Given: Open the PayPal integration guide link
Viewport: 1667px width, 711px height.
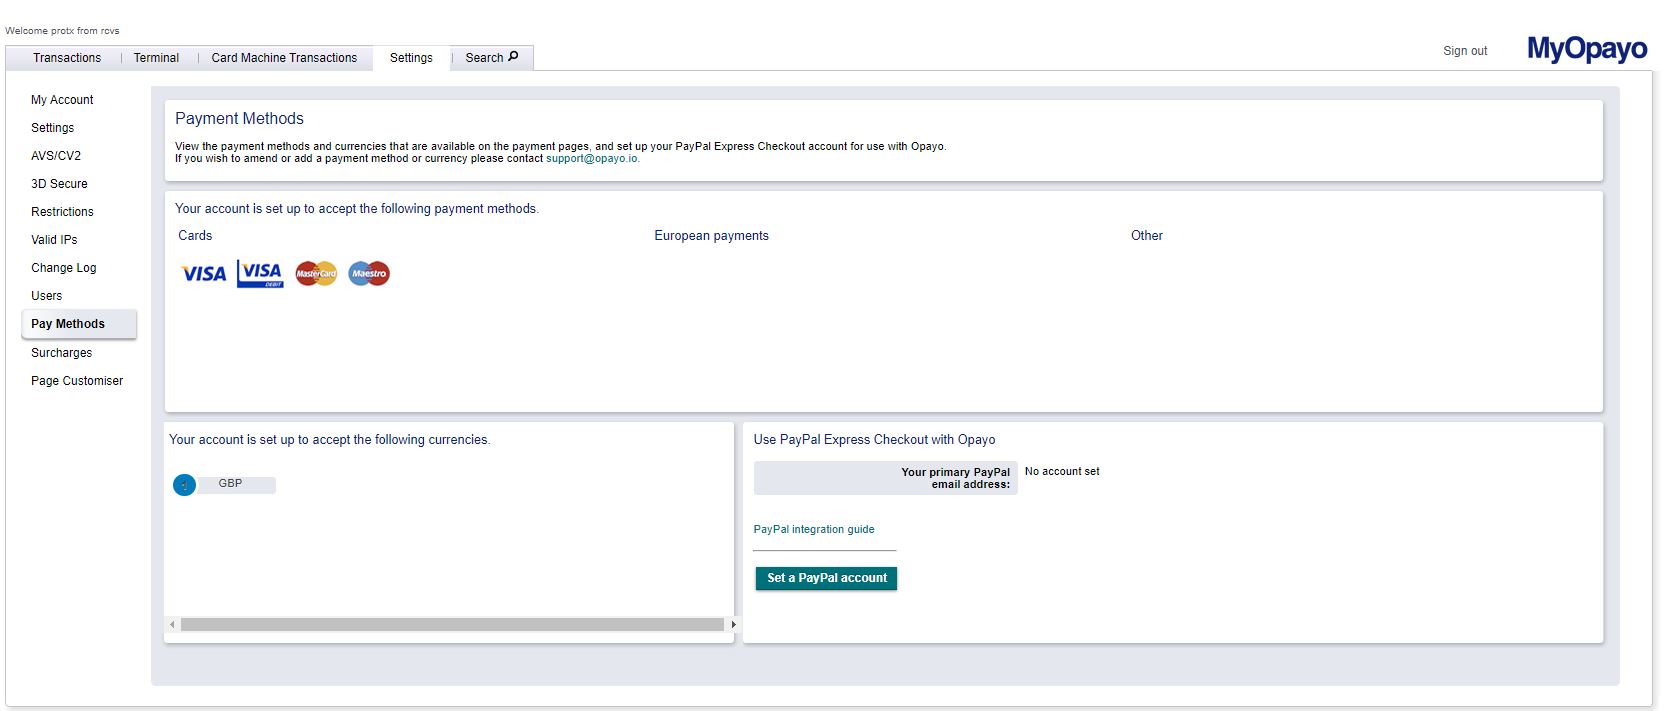Looking at the screenshot, I should coord(814,529).
